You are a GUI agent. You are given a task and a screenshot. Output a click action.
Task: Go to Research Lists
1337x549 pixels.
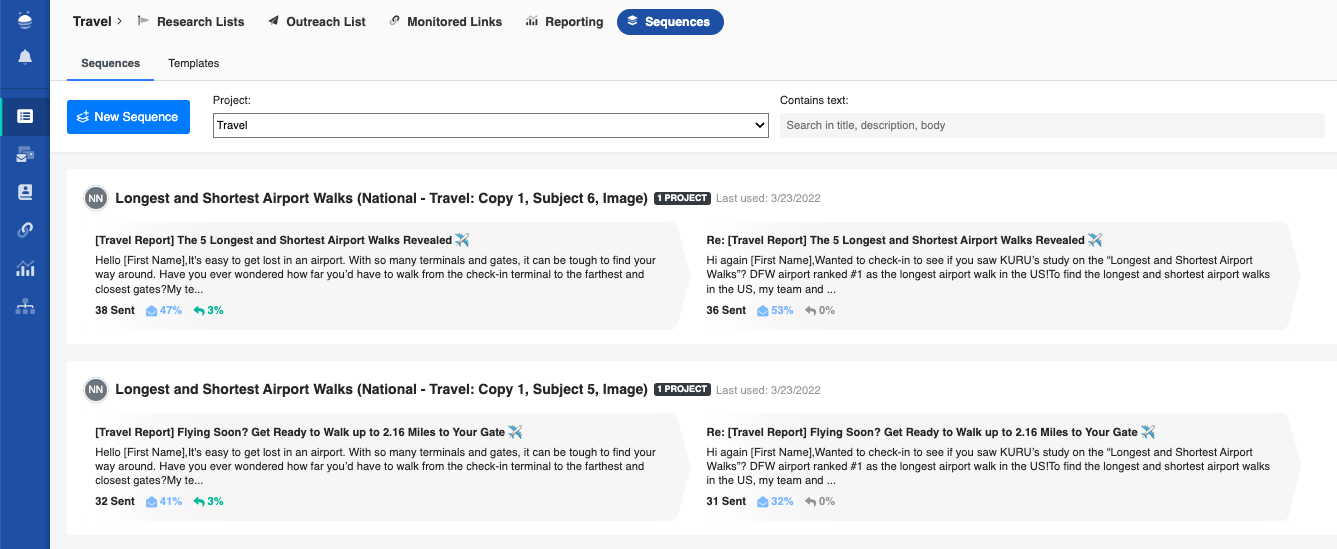click(191, 22)
